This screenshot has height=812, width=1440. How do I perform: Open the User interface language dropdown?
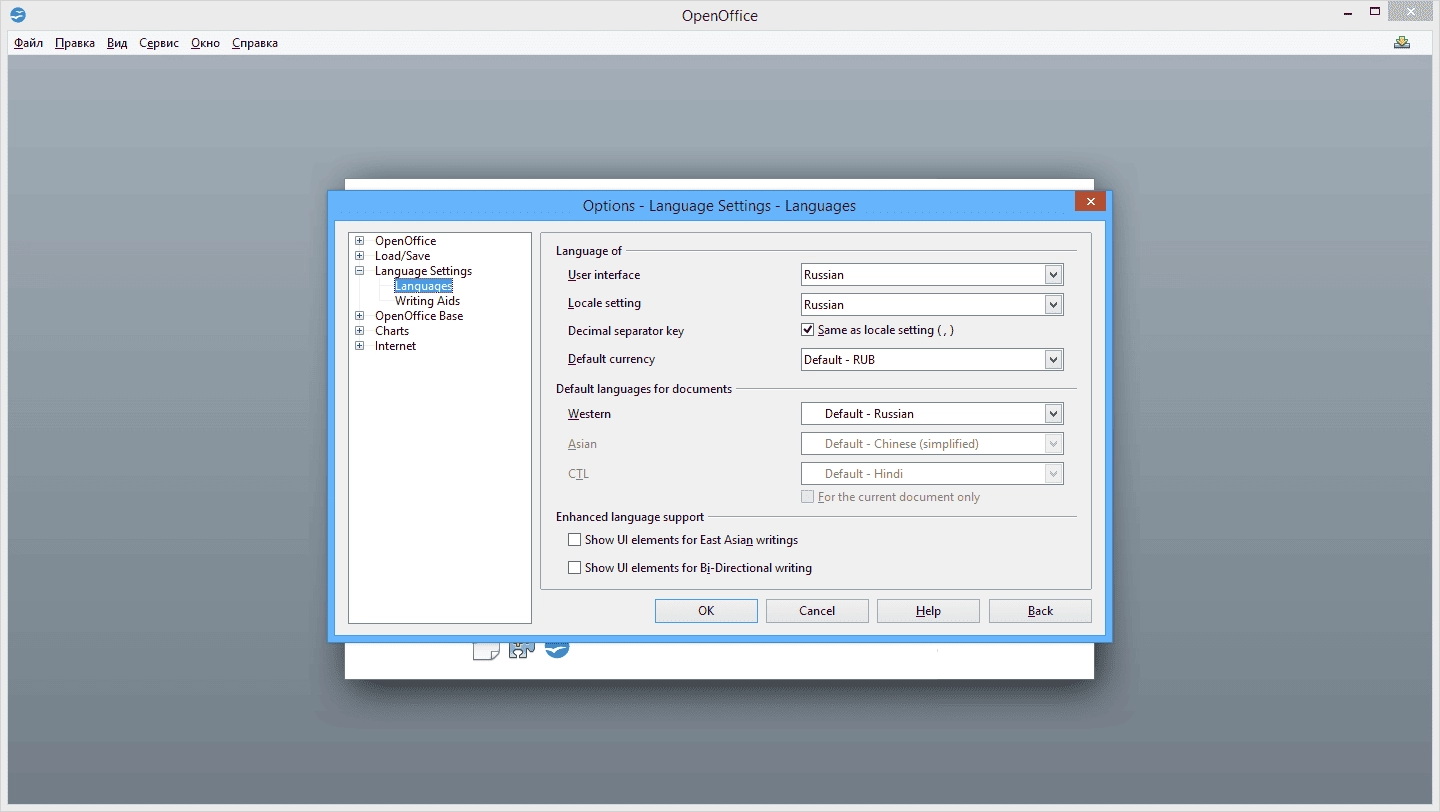click(1052, 275)
